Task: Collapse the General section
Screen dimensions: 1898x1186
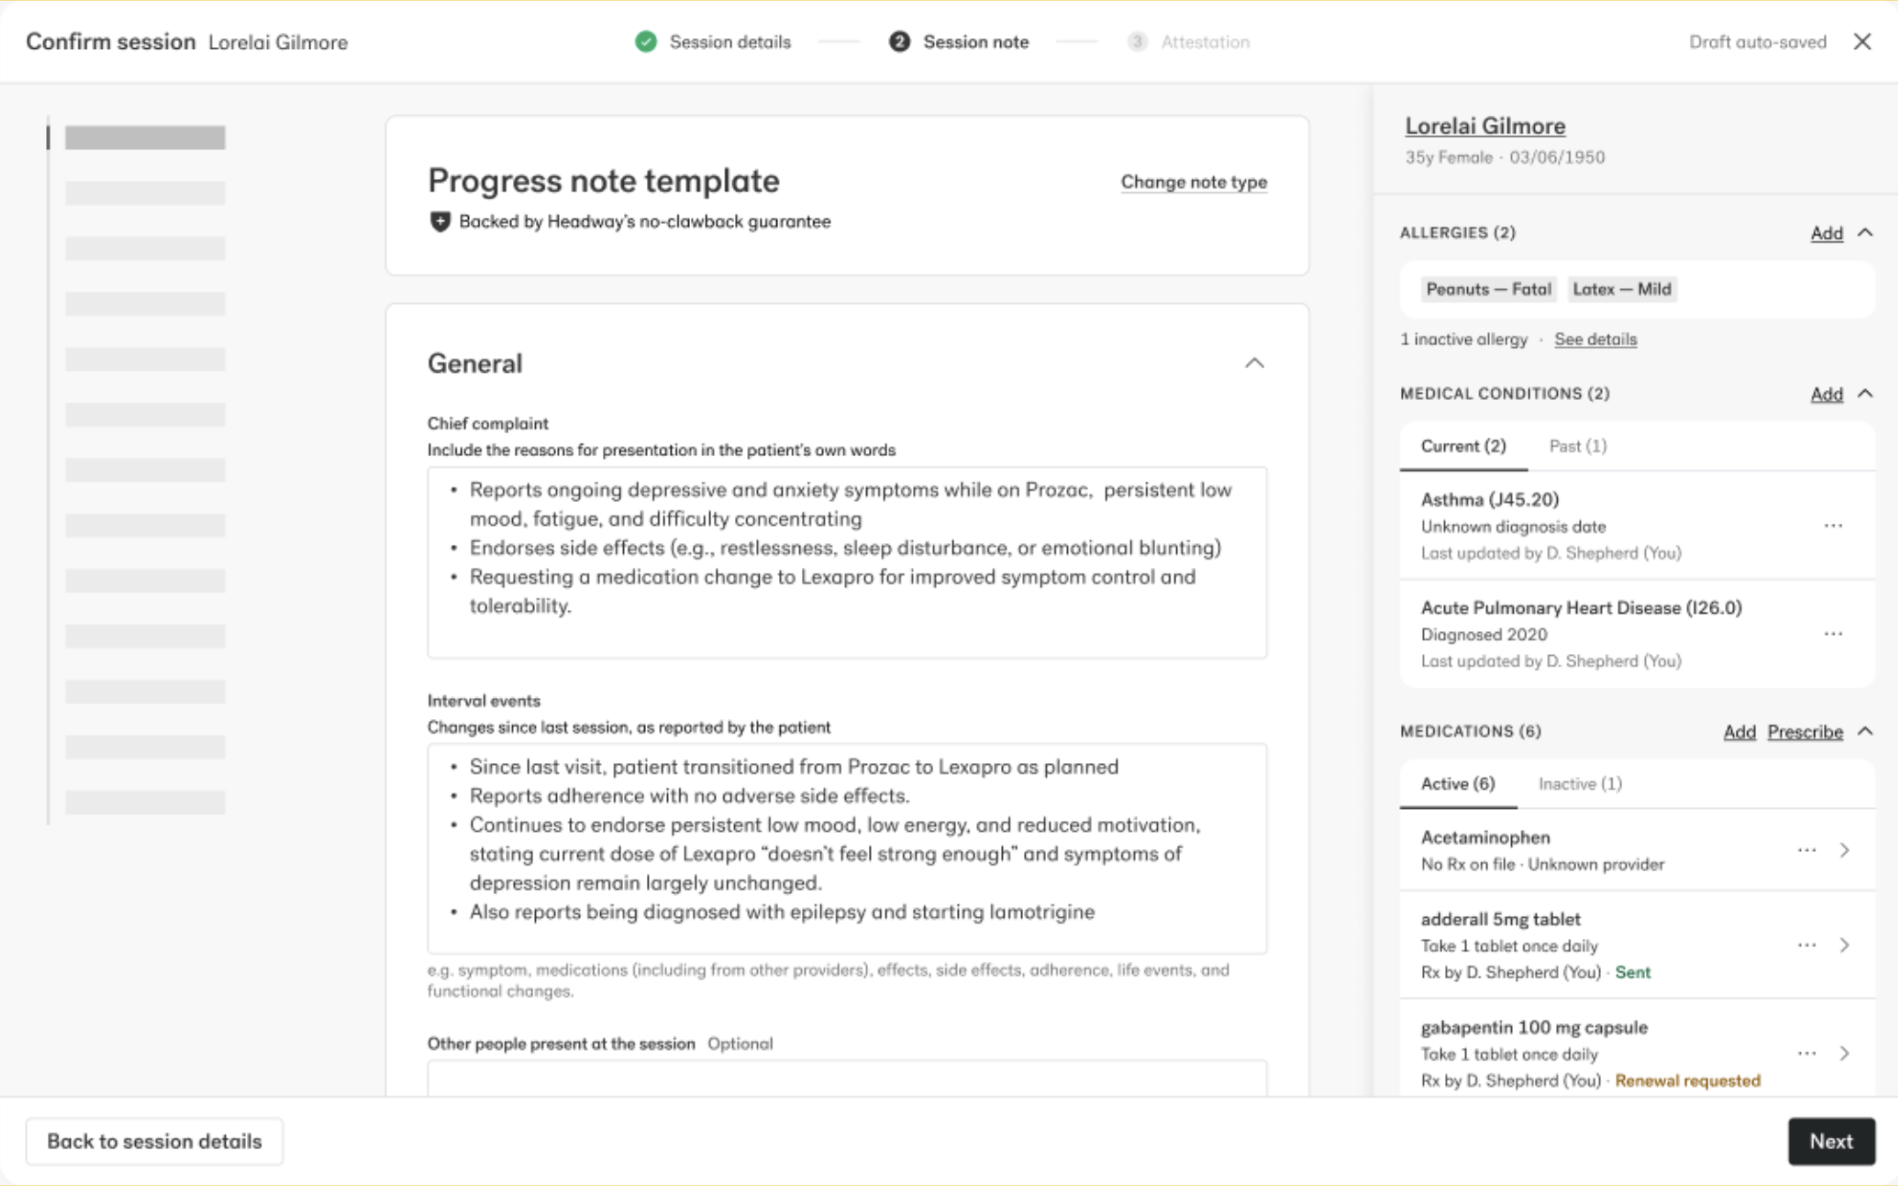Action: click(x=1254, y=363)
